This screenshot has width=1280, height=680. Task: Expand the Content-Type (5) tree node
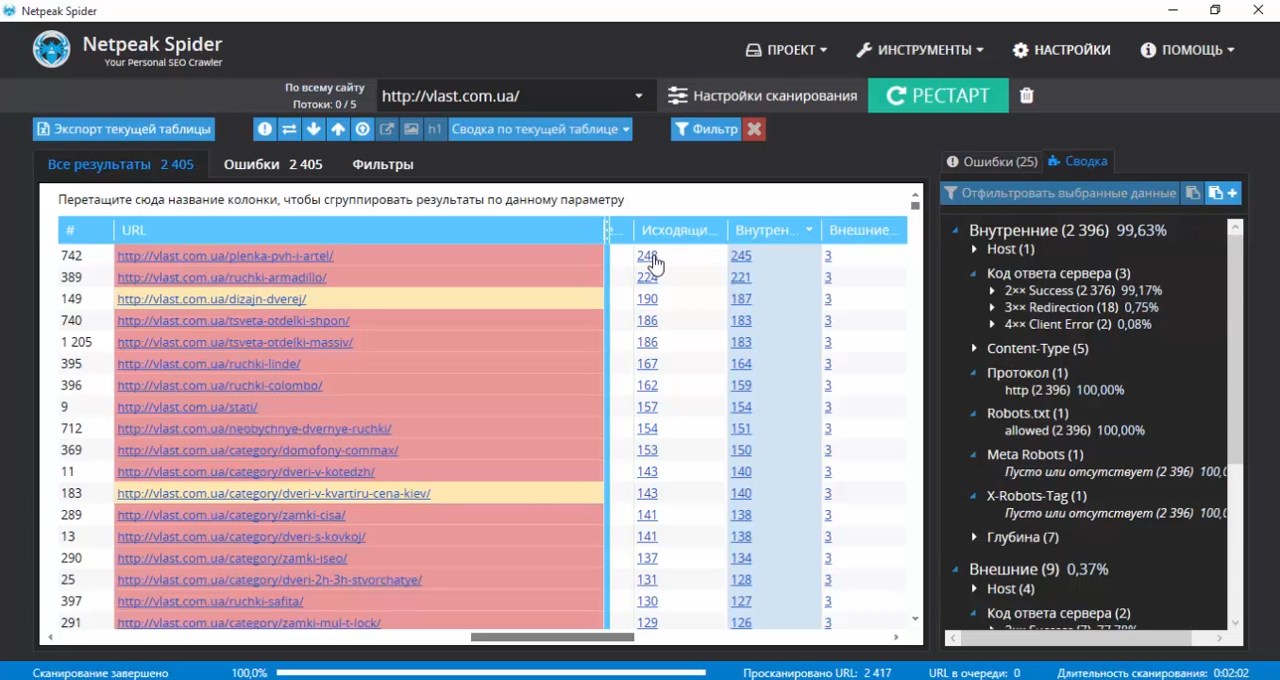coord(975,348)
